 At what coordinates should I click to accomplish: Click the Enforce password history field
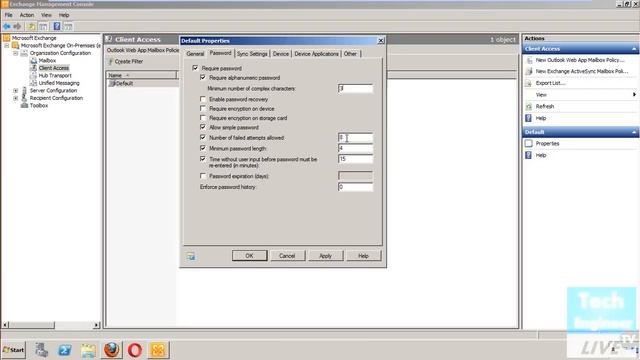(x=355, y=187)
